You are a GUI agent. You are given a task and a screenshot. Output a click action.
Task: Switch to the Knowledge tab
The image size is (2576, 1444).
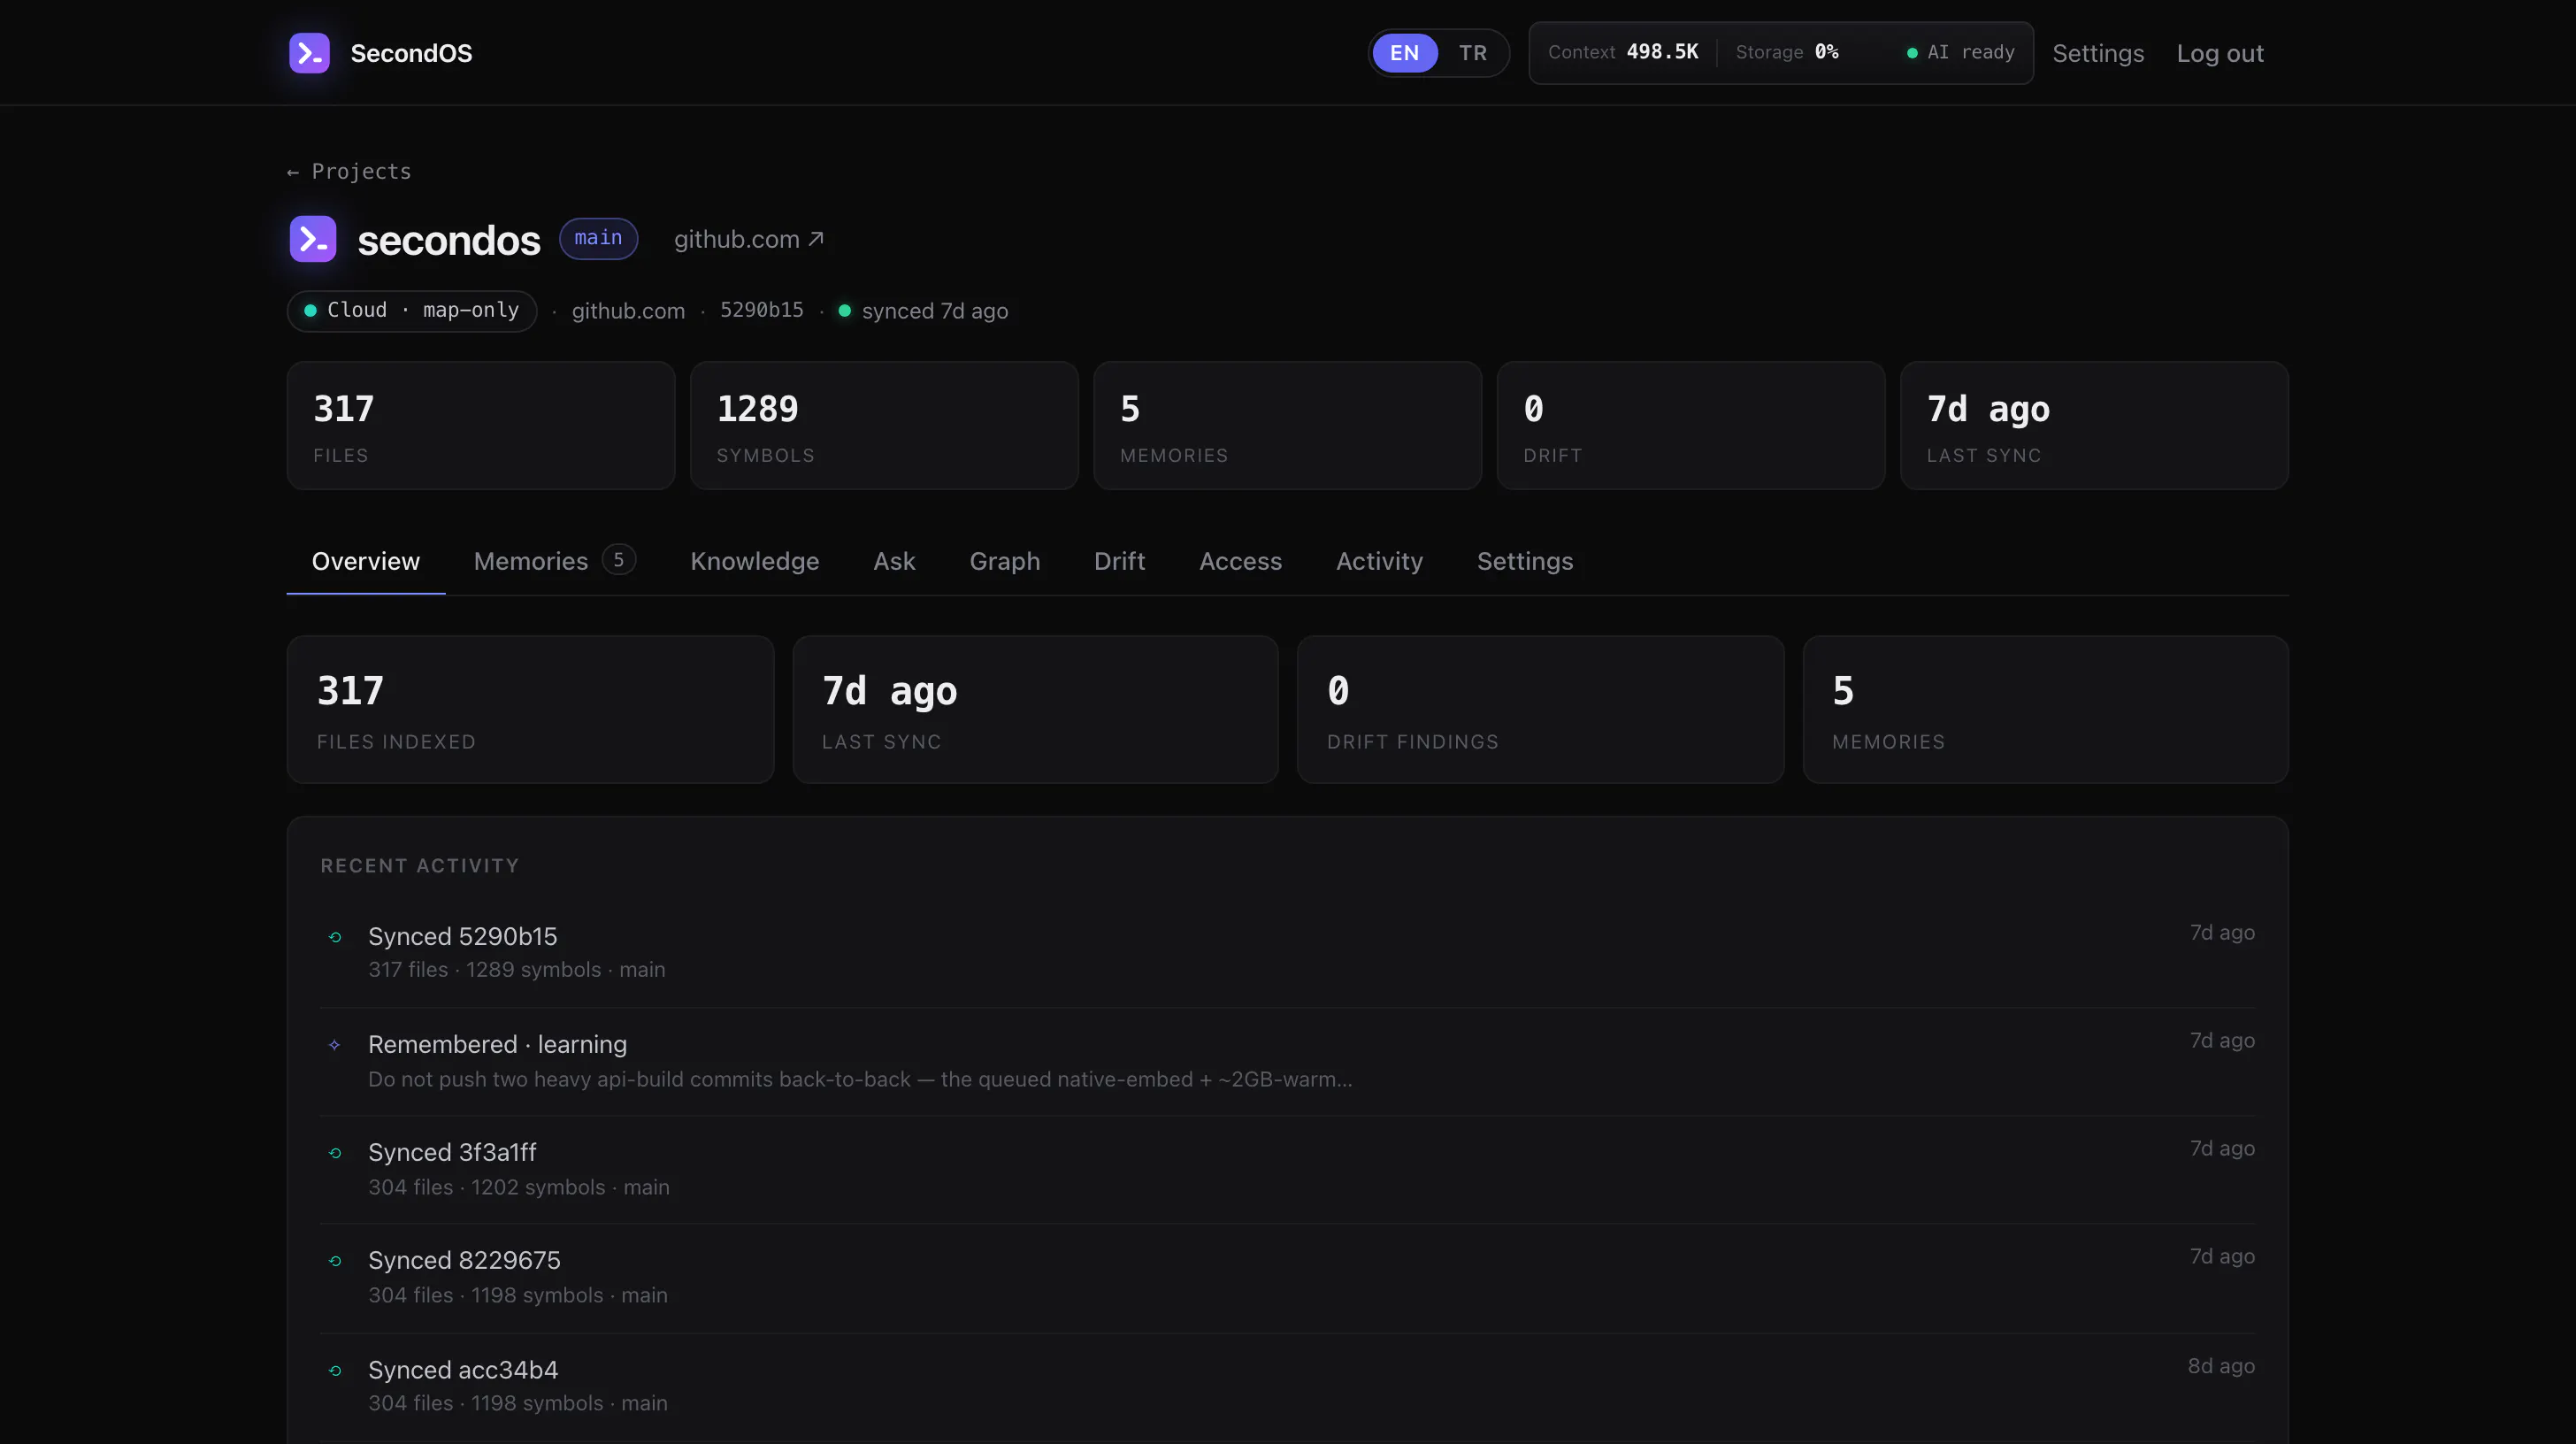(755, 561)
